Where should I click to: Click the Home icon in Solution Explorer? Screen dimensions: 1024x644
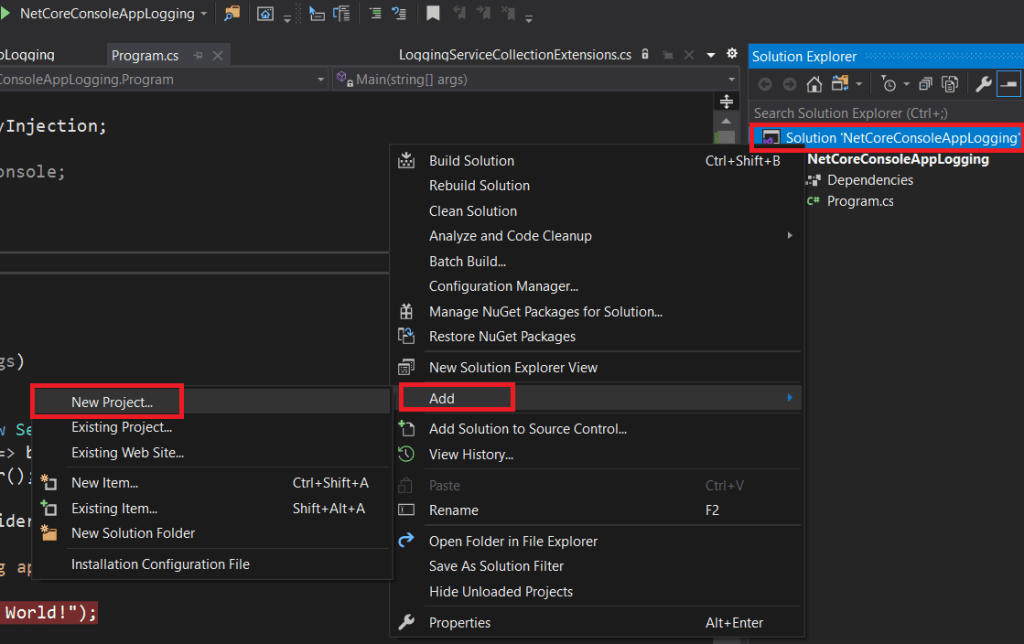coord(815,84)
